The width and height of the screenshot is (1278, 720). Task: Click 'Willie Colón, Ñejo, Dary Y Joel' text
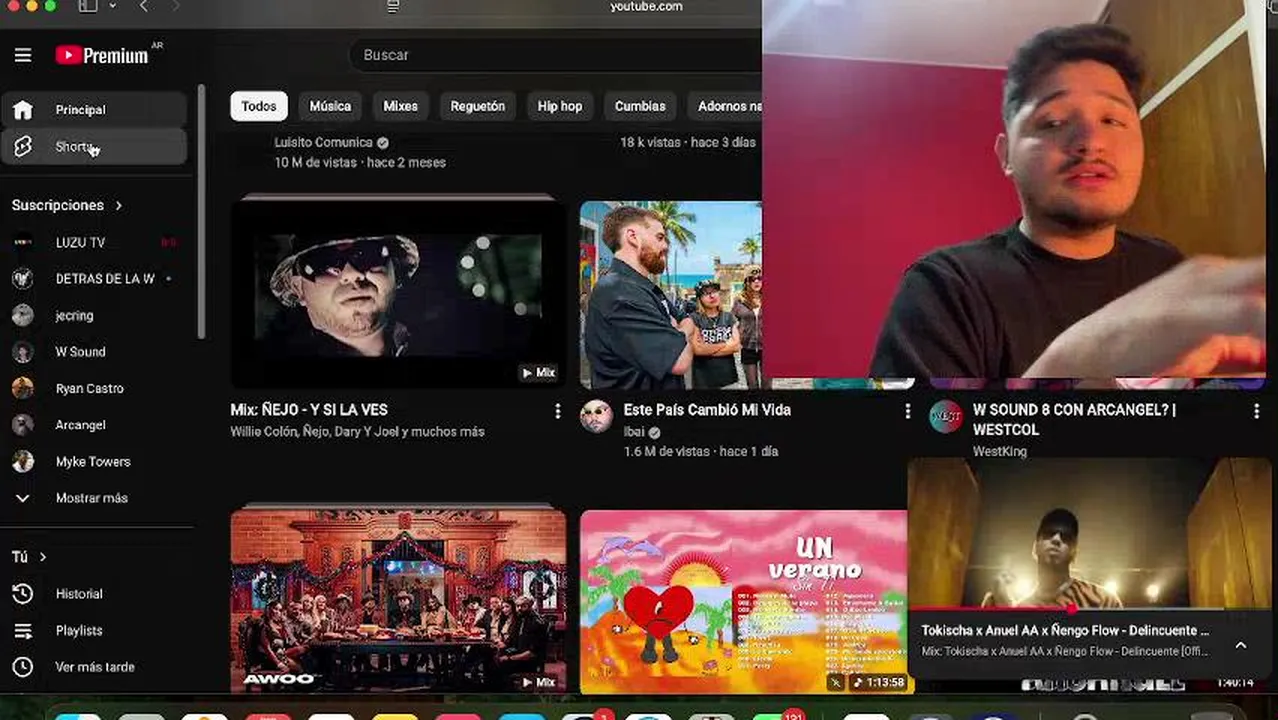click(357, 432)
